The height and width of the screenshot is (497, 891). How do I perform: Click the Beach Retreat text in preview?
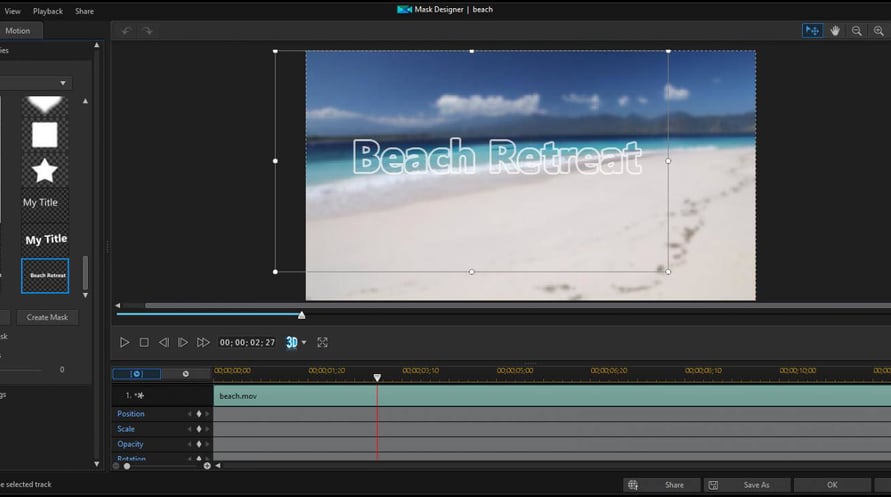pyautogui.click(x=497, y=157)
